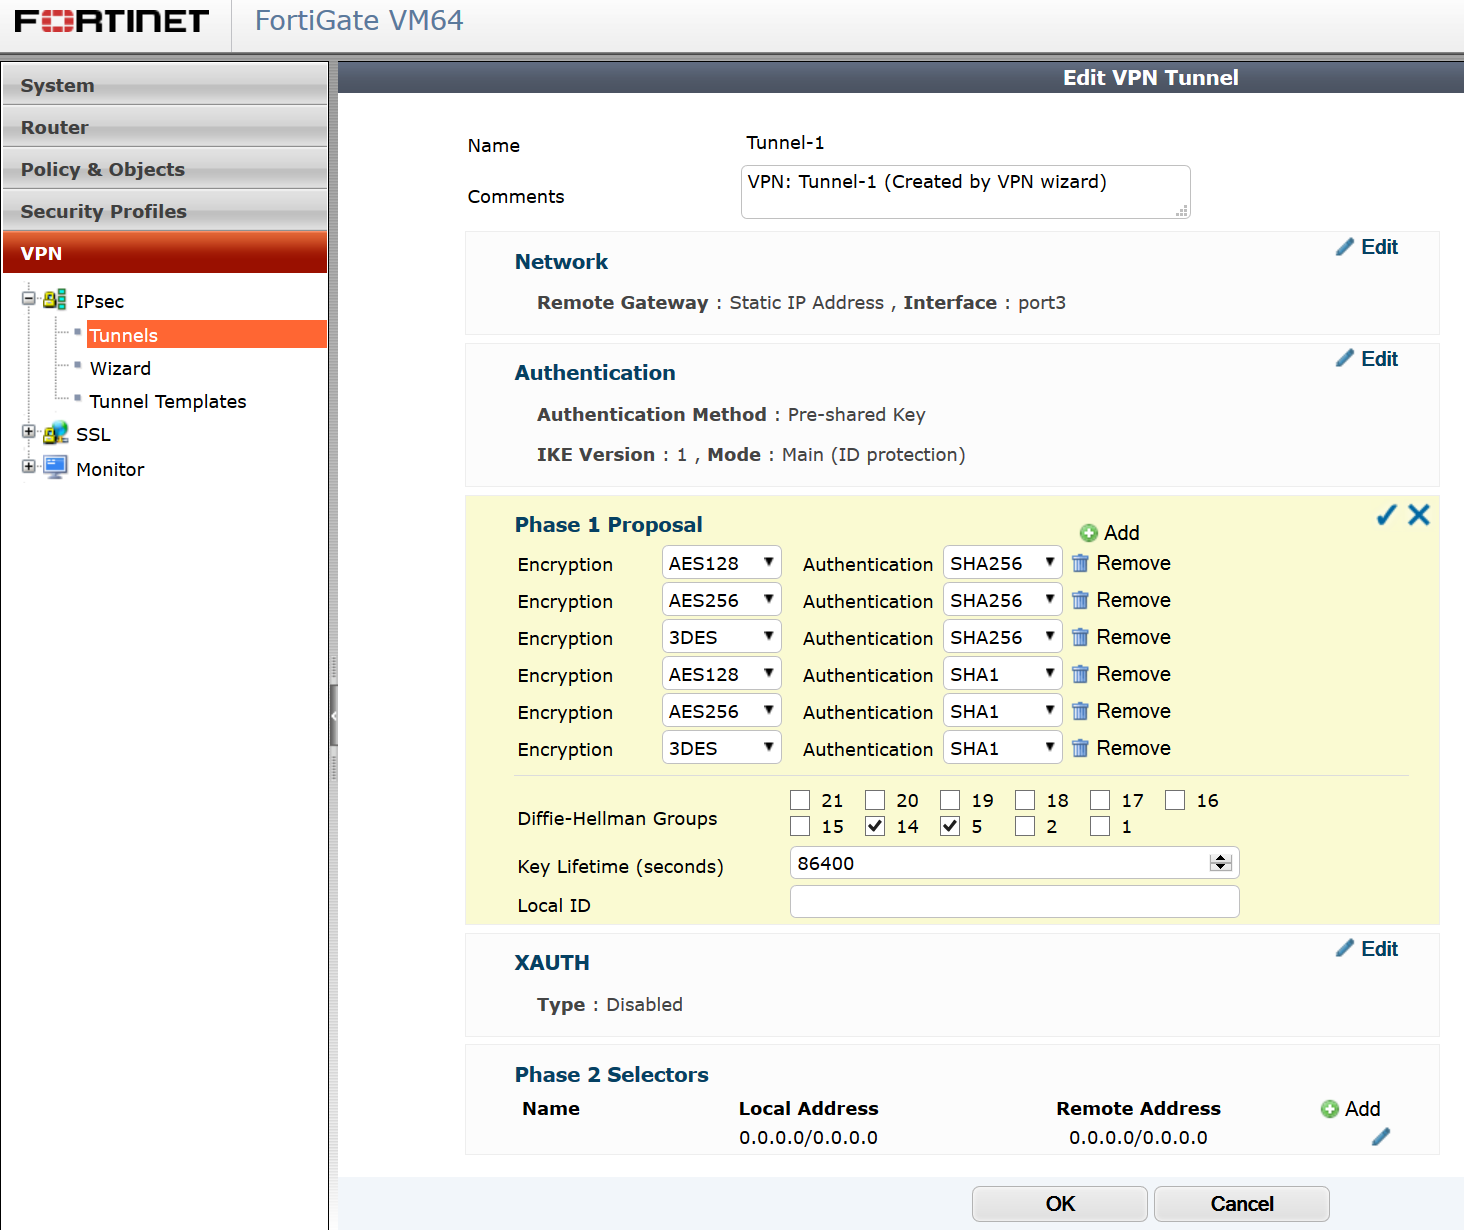Click the Comments text area
Screen dimensions: 1464x1230
966,192
